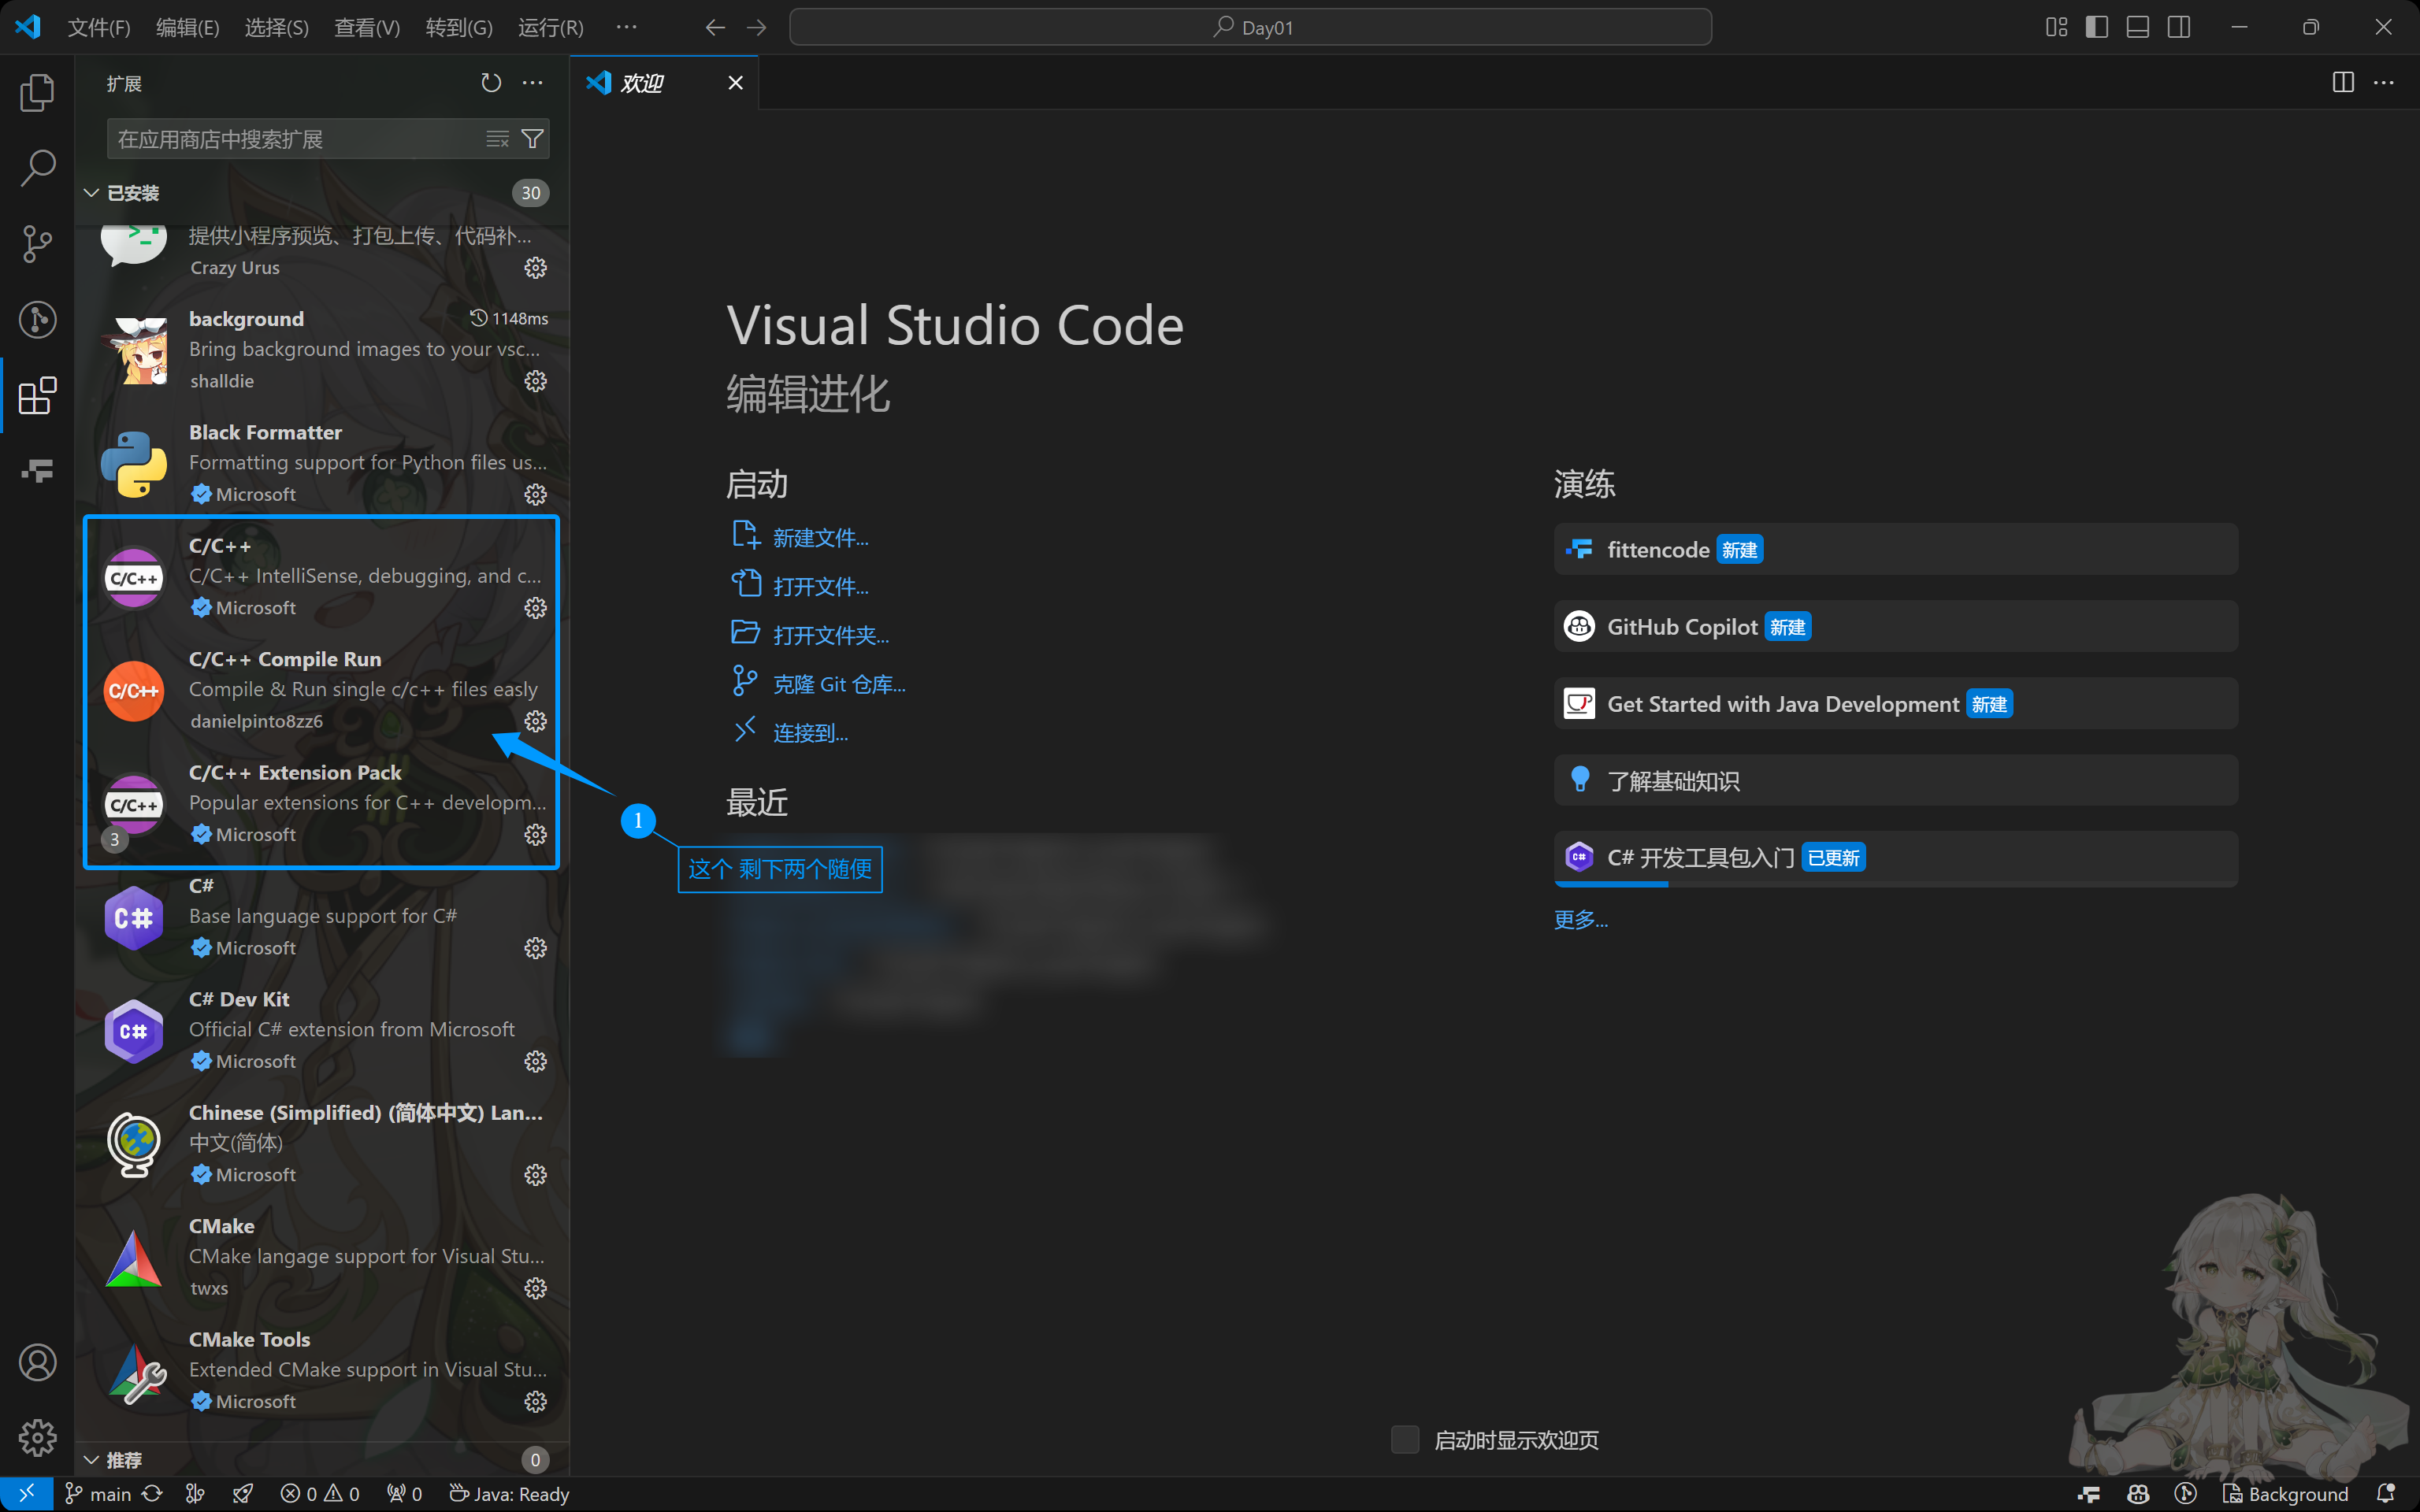Click 打开文件夹... link
The height and width of the screenshot is (1512, 2420).
click(831, 636)
